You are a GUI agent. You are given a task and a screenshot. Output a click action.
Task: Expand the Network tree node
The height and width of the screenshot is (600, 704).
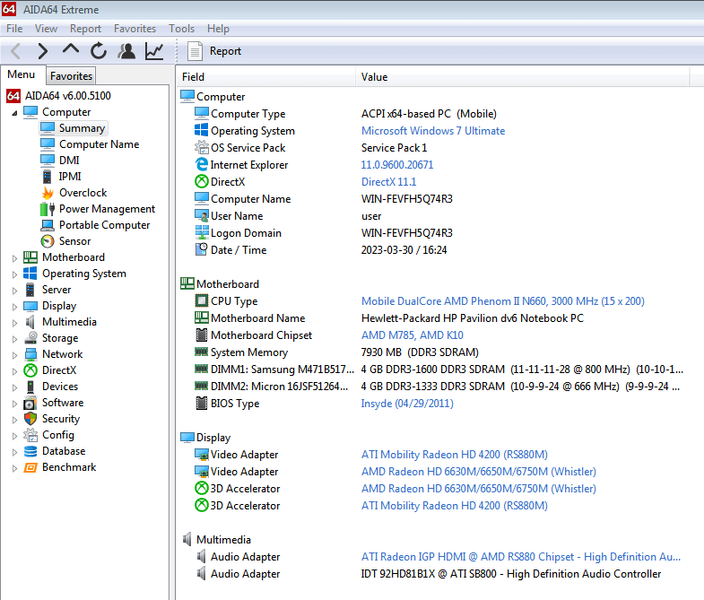click(x=14, y=355)
